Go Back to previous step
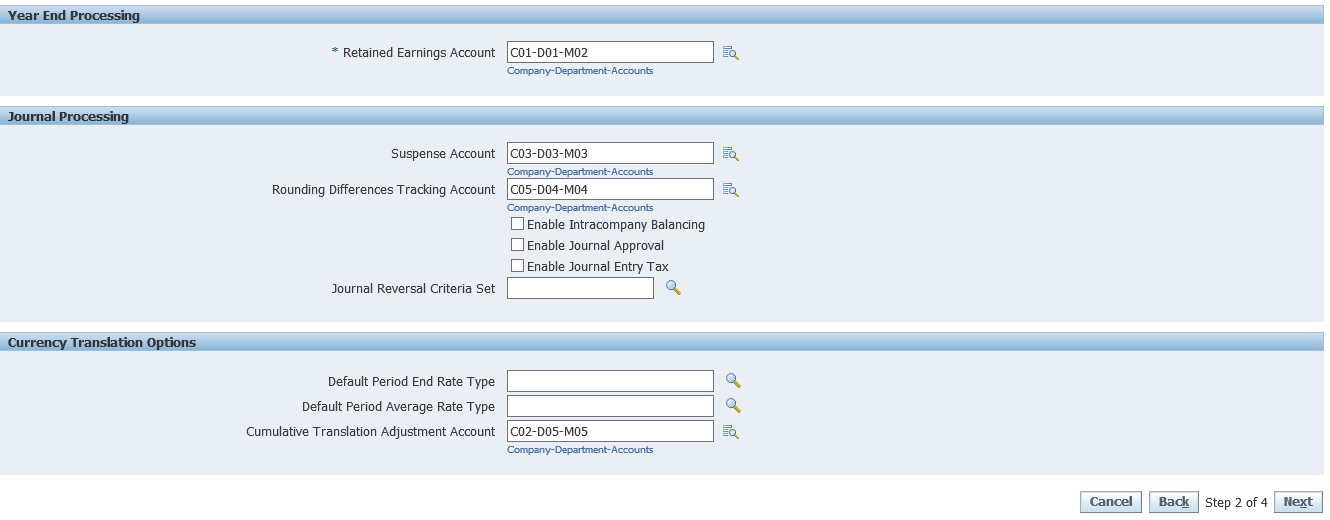Image resolution: width=1330 pixels, height=520 pixels. (x=1173, y=502)
